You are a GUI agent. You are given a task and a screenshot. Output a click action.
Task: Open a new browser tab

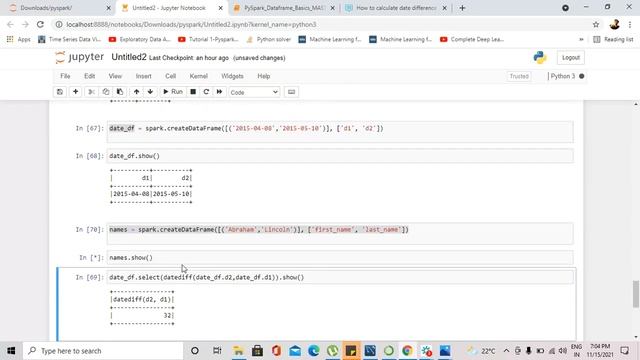click(462, 8)
